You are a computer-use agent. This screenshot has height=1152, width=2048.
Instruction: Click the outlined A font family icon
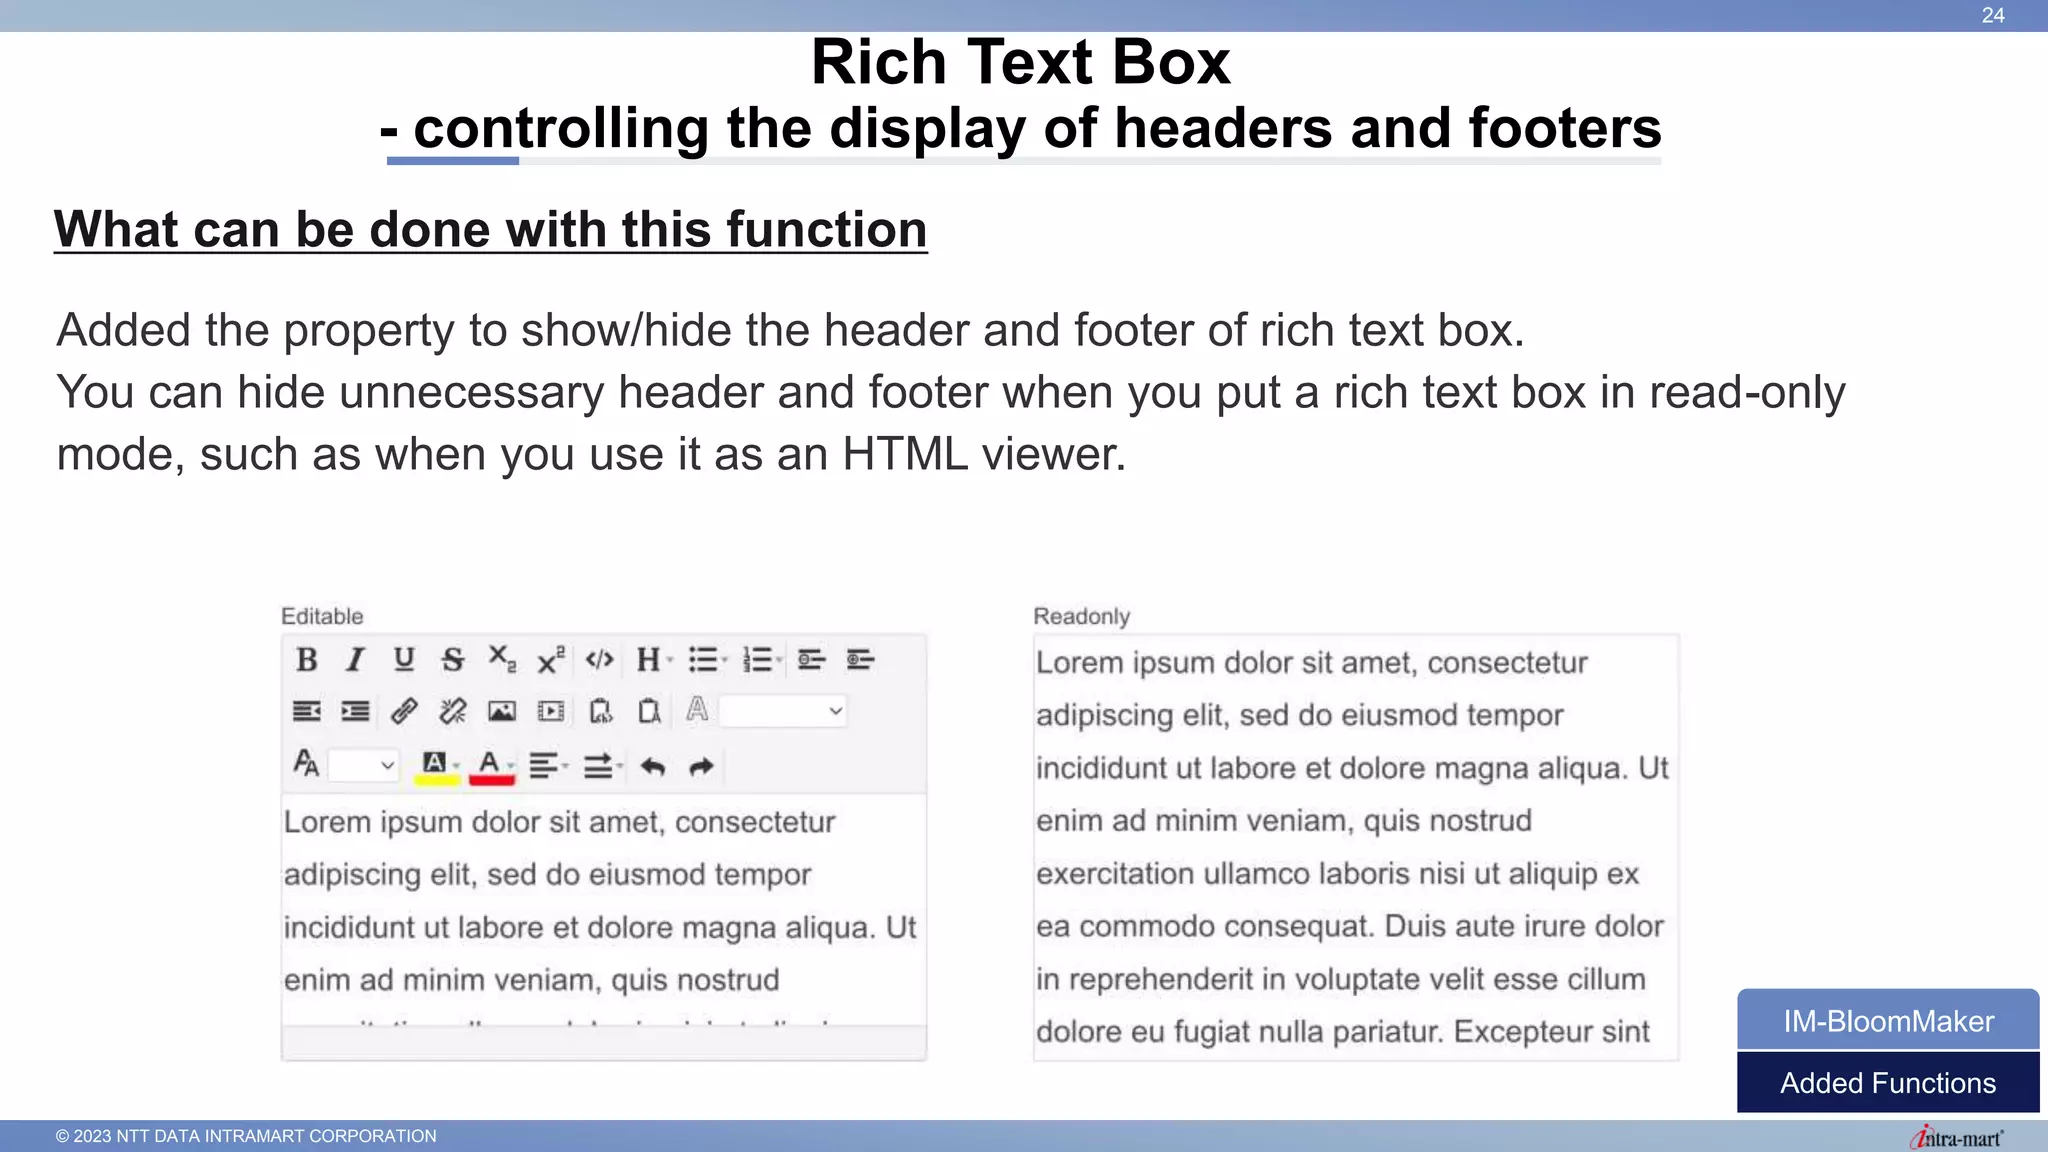(x=697, y=710)
